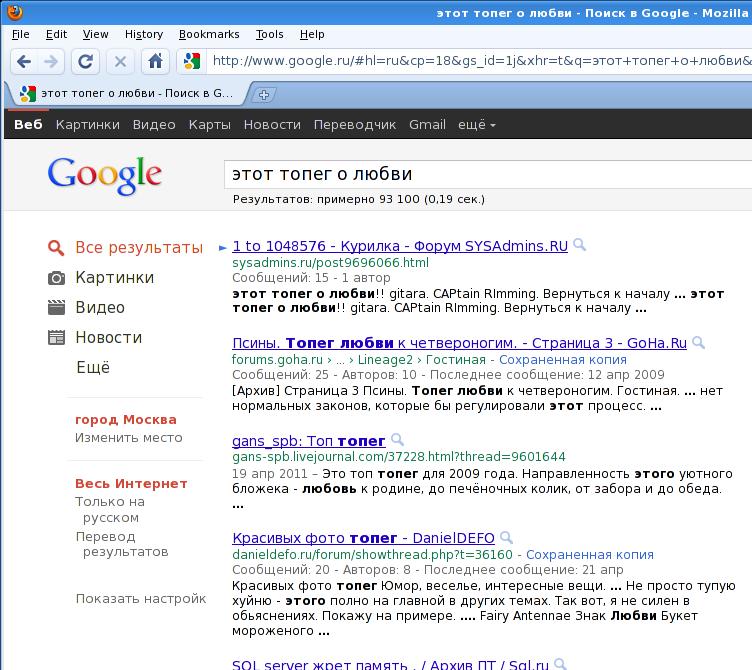The width and height of the screenshot is (752, 670).
Task: Preview the SYSAdmins.RU result with magnifier icon
Action: (x=580, y=245)
